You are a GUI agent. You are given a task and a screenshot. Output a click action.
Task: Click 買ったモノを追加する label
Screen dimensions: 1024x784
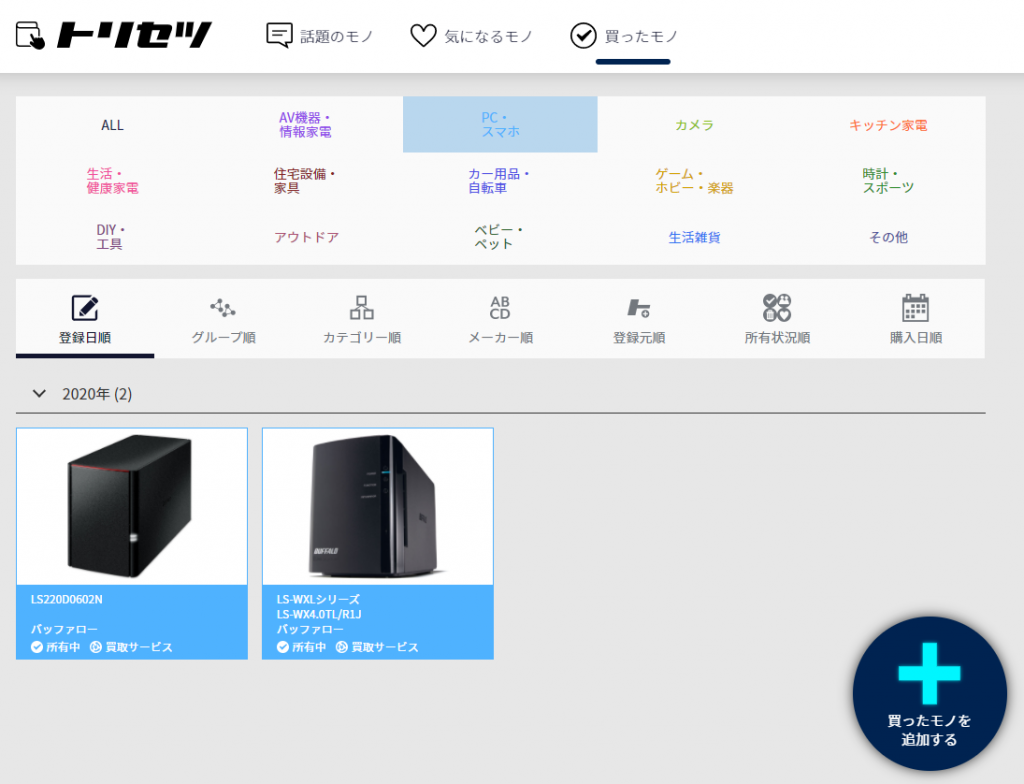929,730
